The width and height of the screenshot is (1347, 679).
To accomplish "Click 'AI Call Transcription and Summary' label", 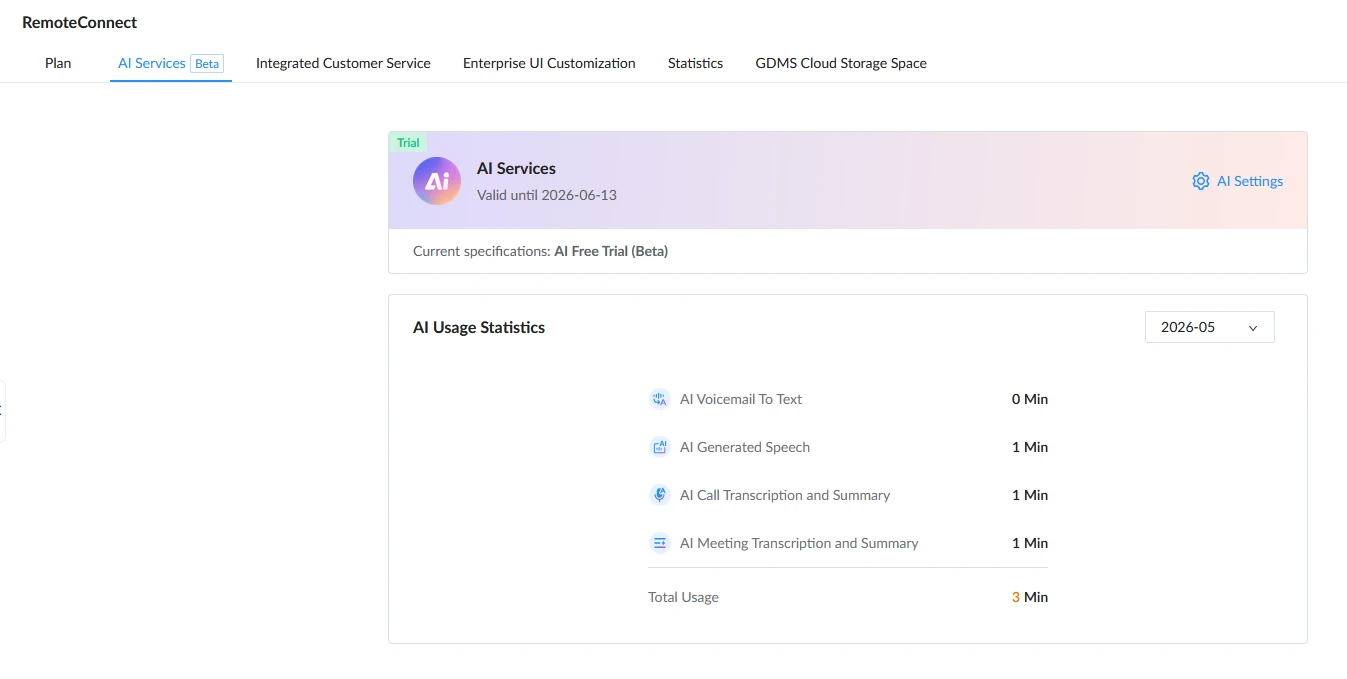I will [x=785, y=495].
